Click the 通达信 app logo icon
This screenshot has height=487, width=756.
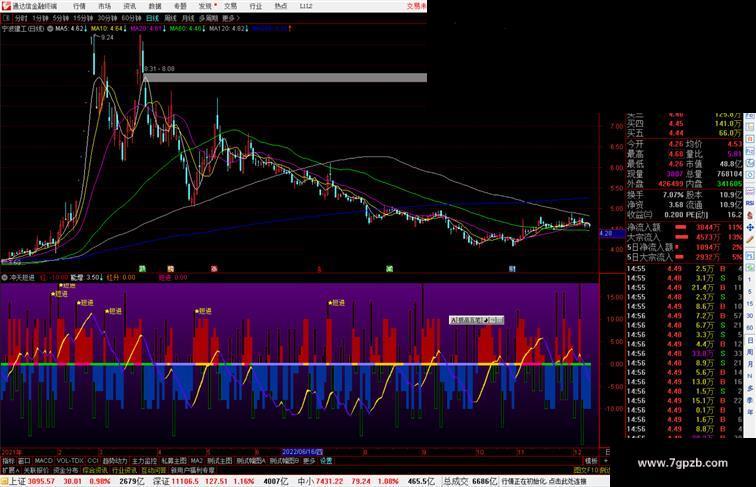pyautogui.click(x=6, y=6)
